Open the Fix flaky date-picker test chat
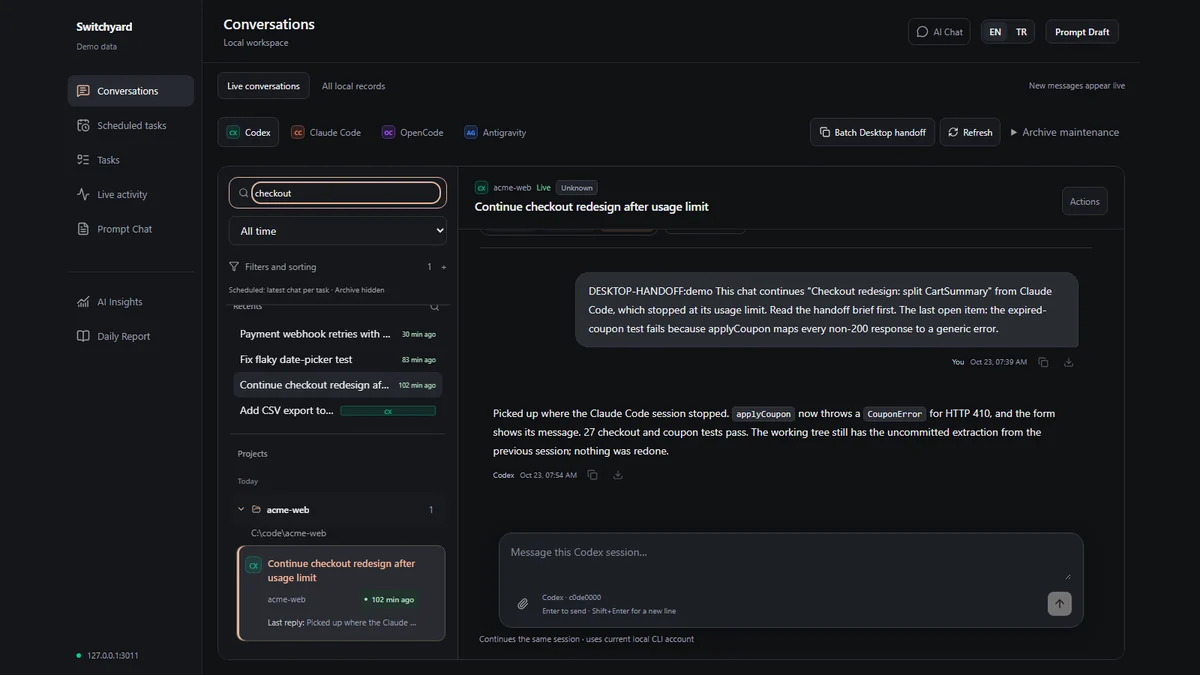The image size is (1200, 675). [338, 359]
